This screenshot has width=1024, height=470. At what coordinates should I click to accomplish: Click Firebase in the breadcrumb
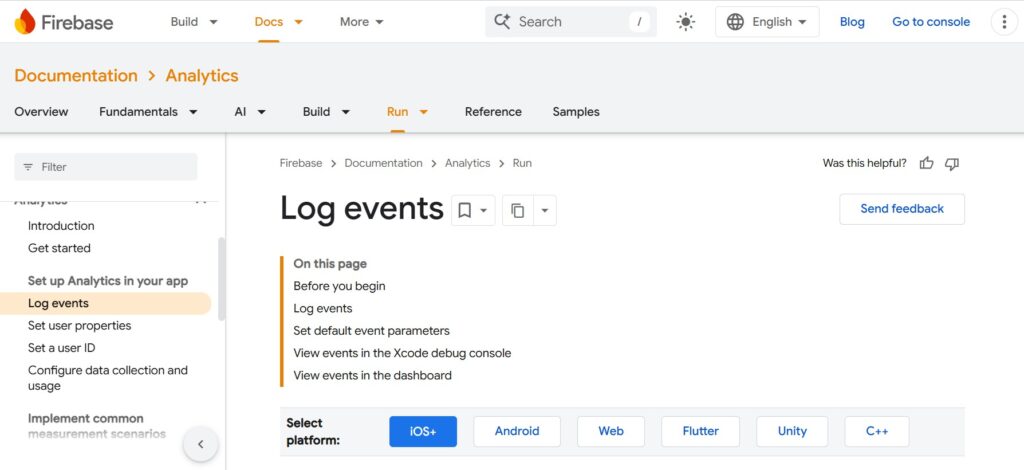[x=300, y=163]
